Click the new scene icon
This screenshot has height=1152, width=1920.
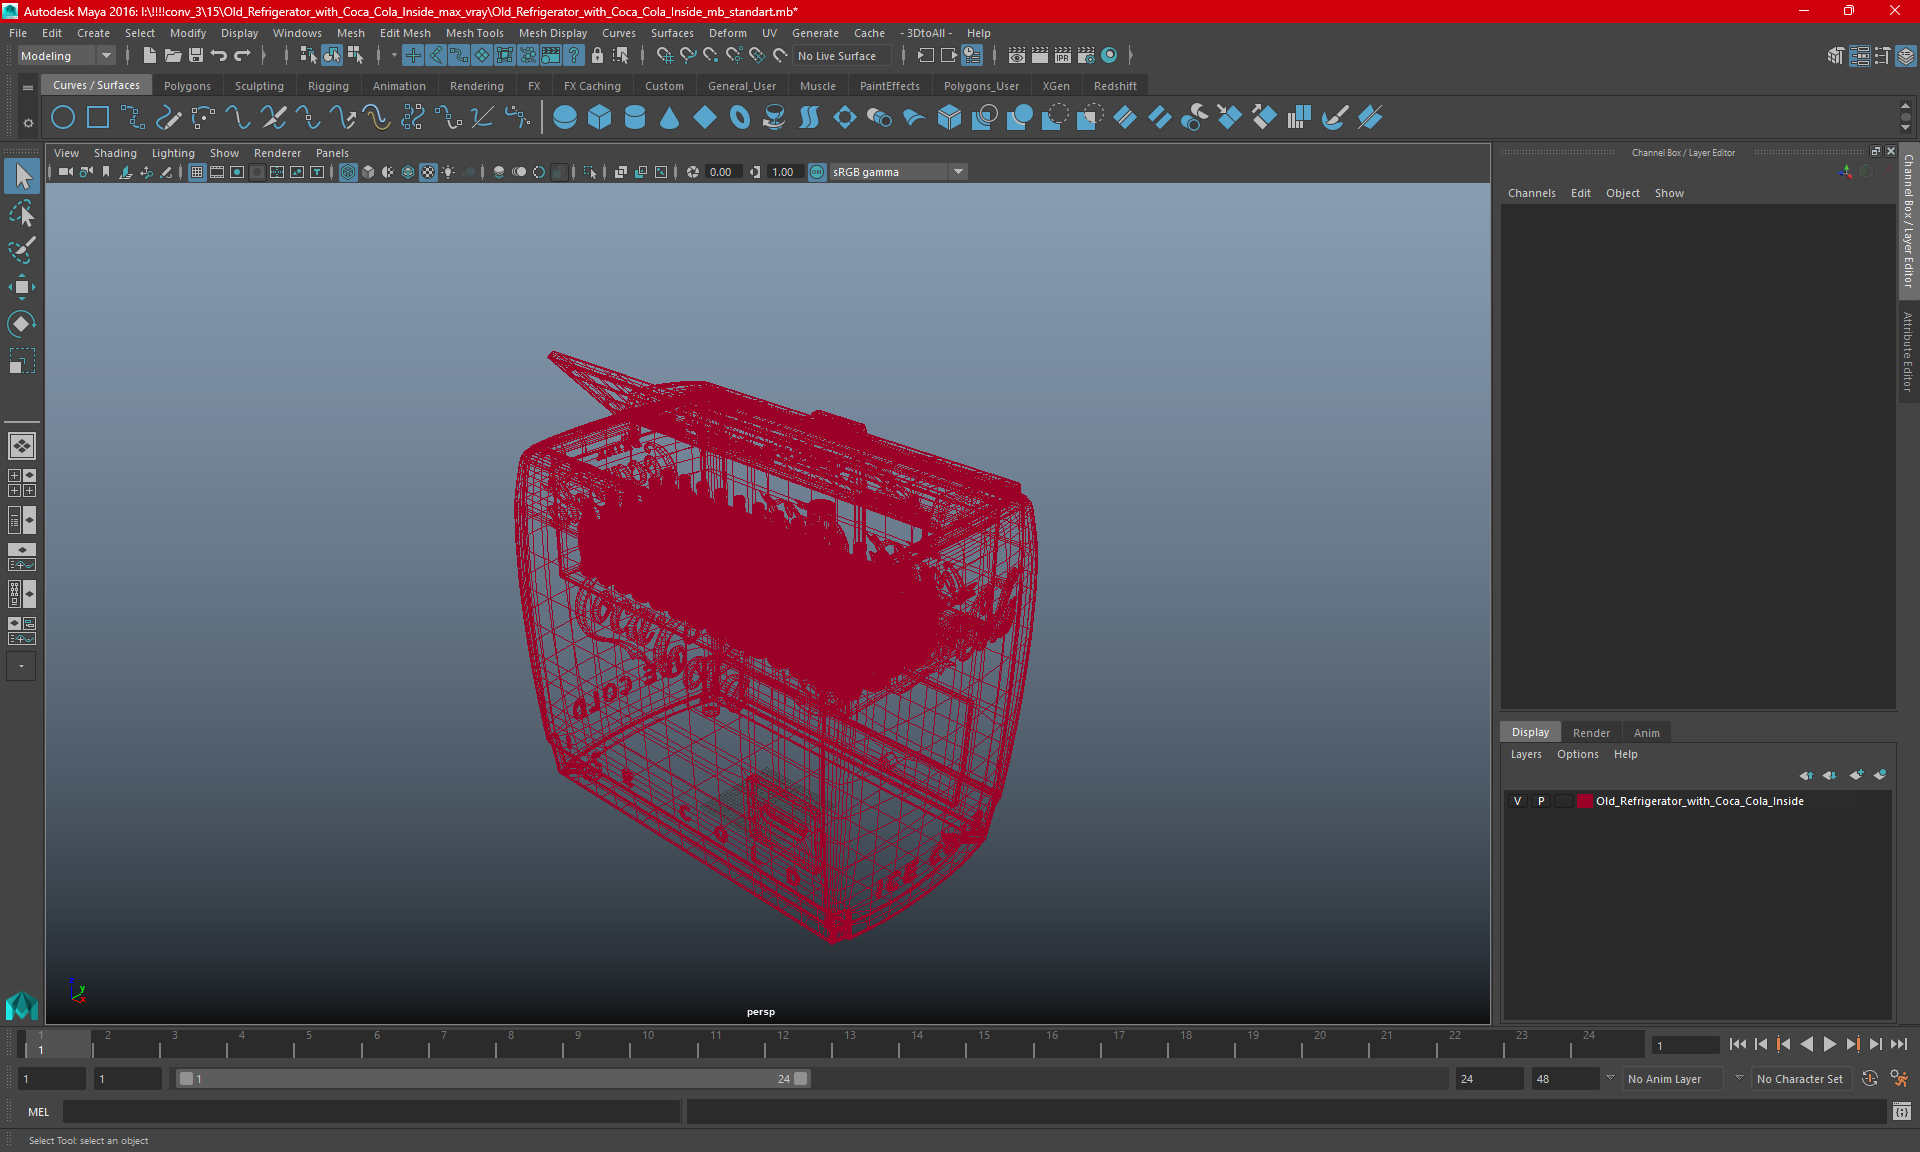pyautogui.click(x=149, y=56)
